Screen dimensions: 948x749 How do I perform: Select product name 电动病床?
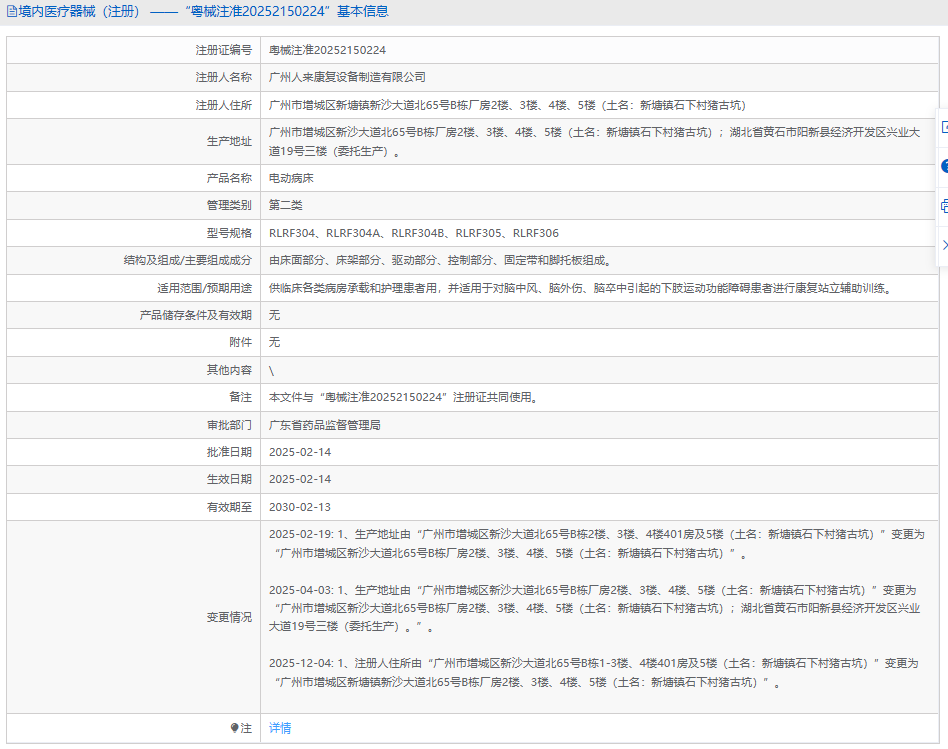(291, 178)
